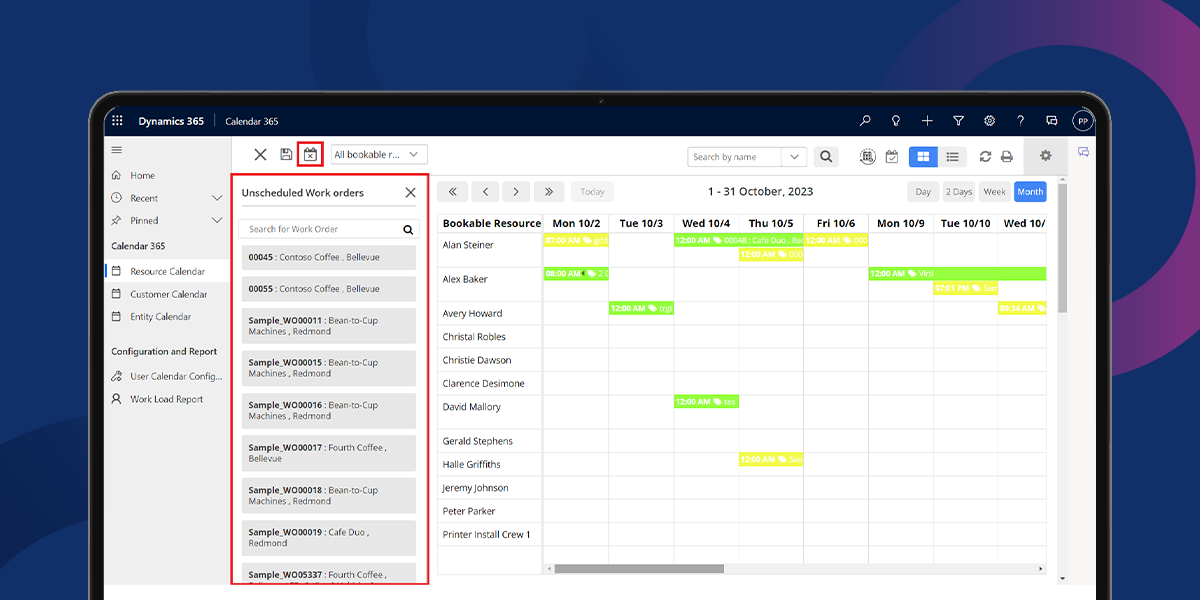1200x600 pixels.
Task: Click the Today button
Action: tap(592, 191)
